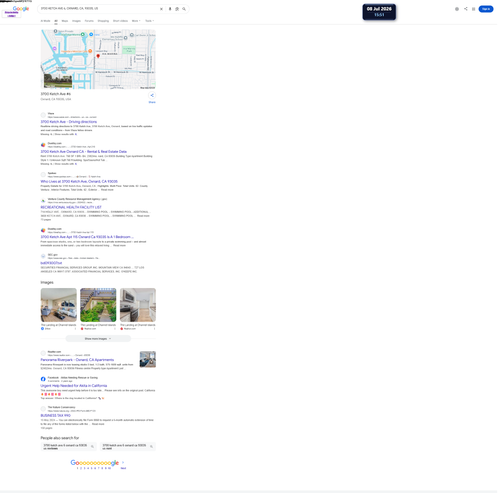Switch to the Maps tab
Viewport: 500px width, 493px height.
tap(65, 21)
